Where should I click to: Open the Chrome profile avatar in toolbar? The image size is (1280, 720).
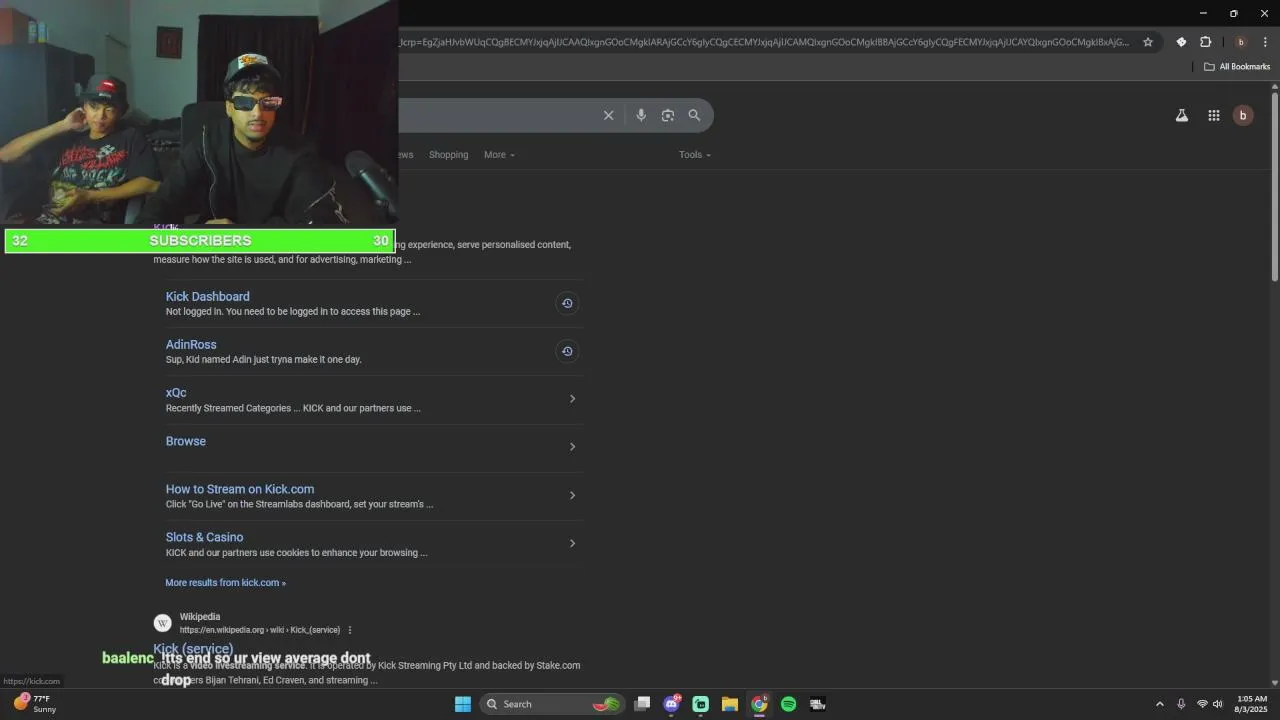point(1241,42)
